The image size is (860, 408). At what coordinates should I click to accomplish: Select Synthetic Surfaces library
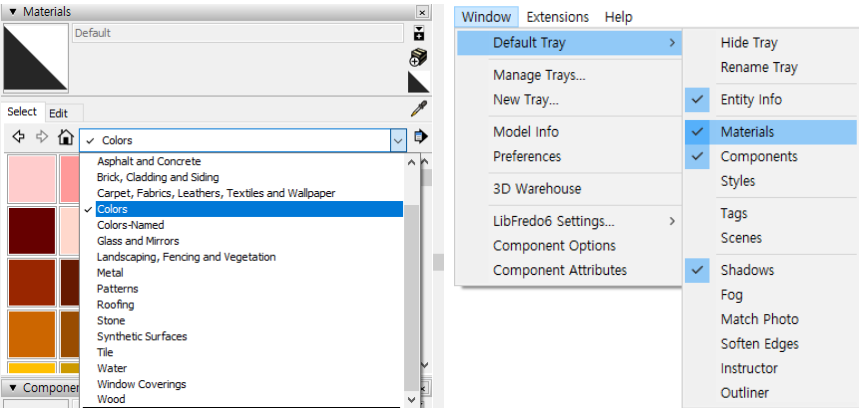249,336
